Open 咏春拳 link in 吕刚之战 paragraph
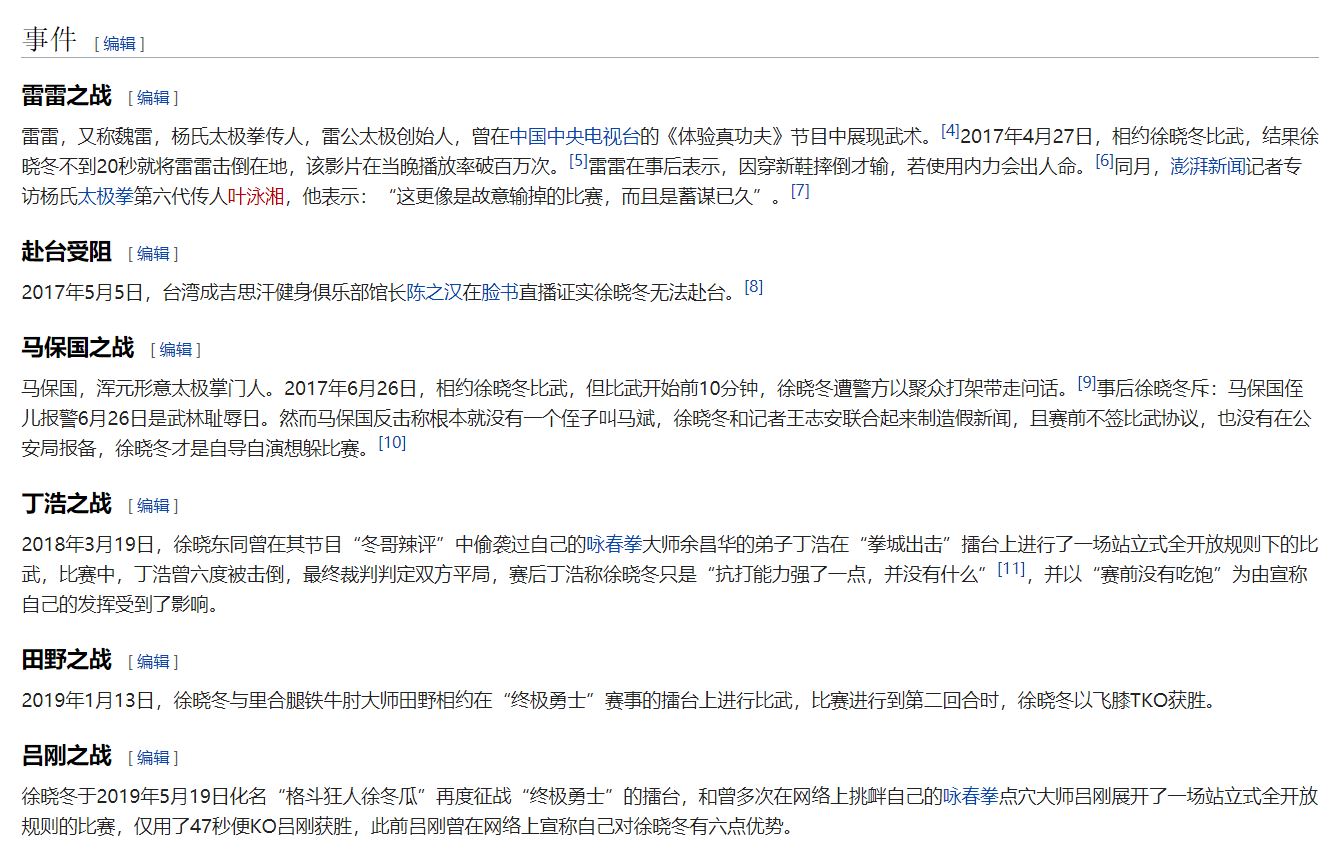This screenshot has width=1340, height=858. pyautogui.click(x=970, y=796)
